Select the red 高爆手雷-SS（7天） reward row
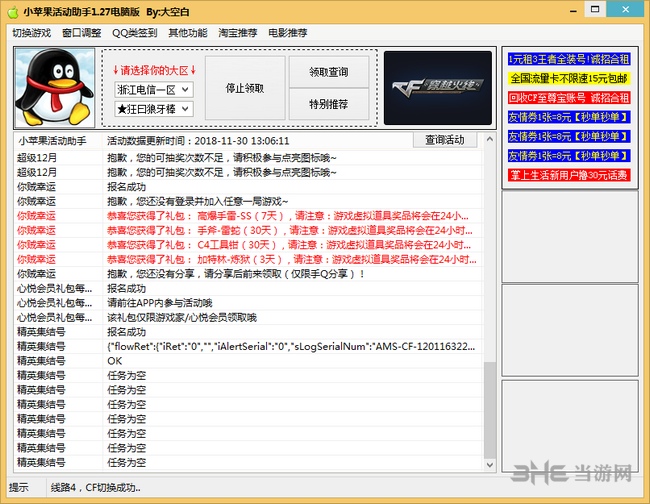This screenshot has height=504, width=650. (x=248, y=216)
